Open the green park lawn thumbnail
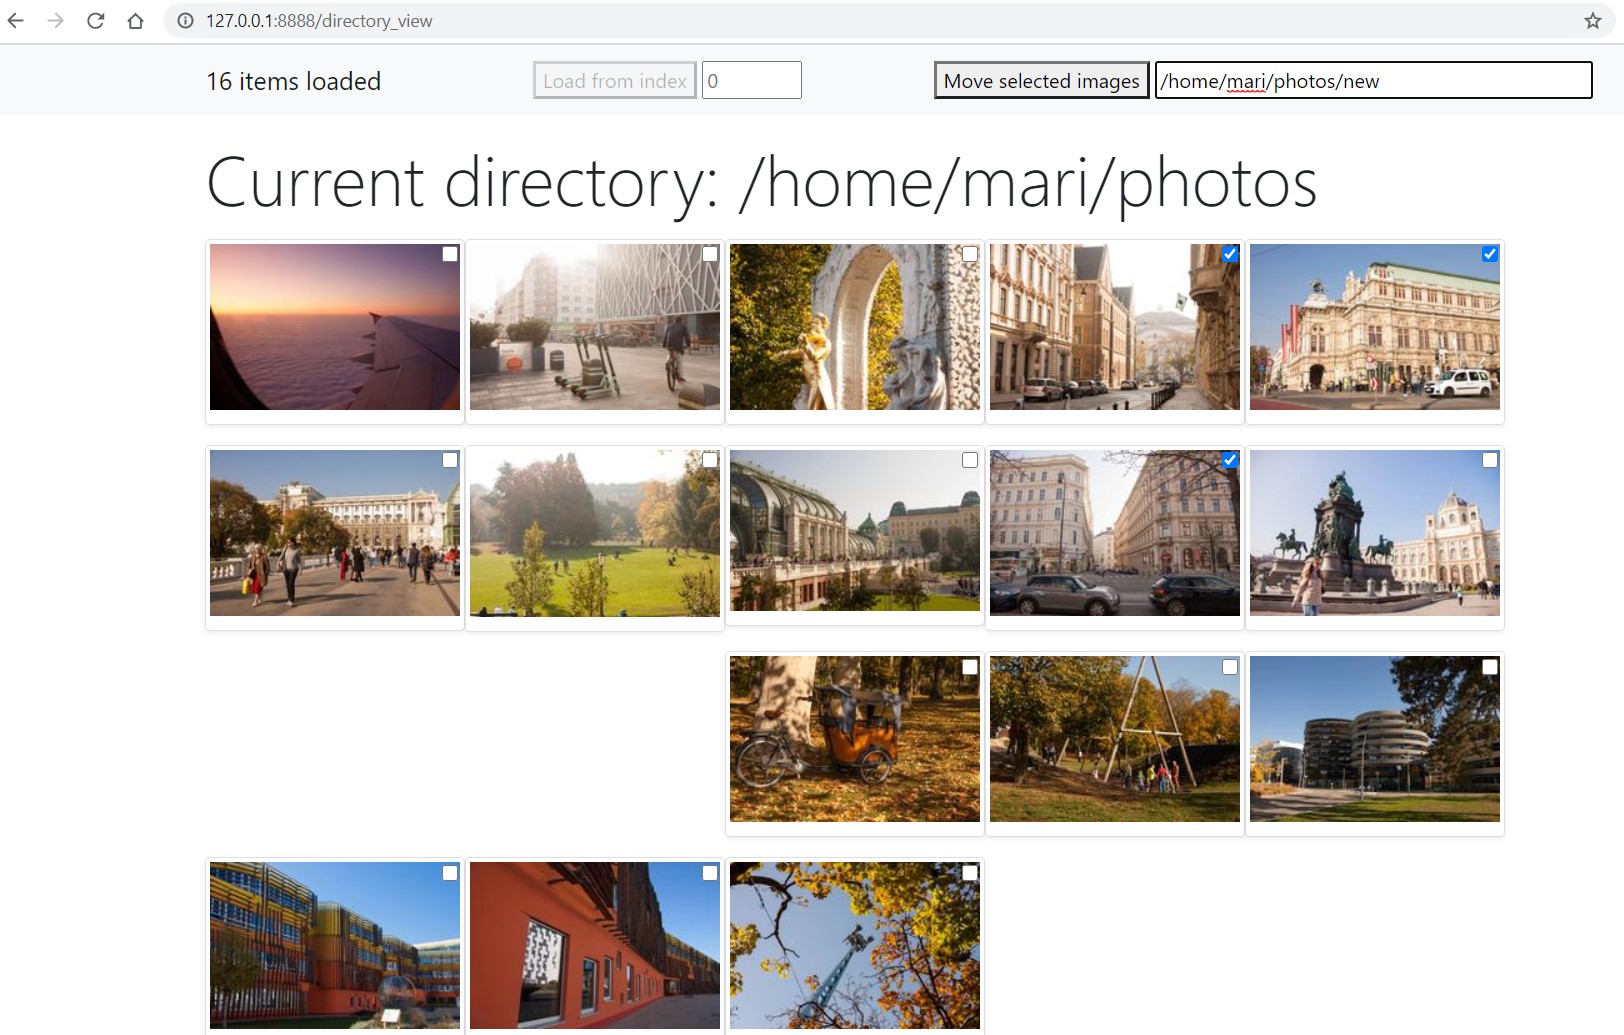1624x1035 pixels. [595, 533]
